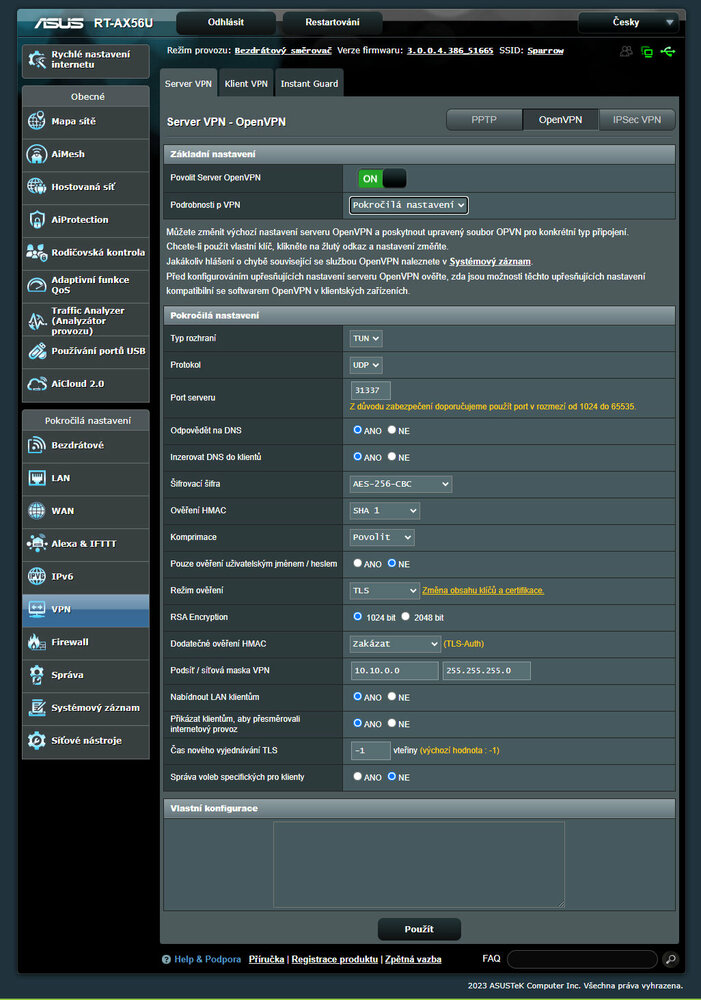Switch to the Klient VPN tab
This screenshot has height=1000, width=701.
pyautogui.click(x=246, y=85)
